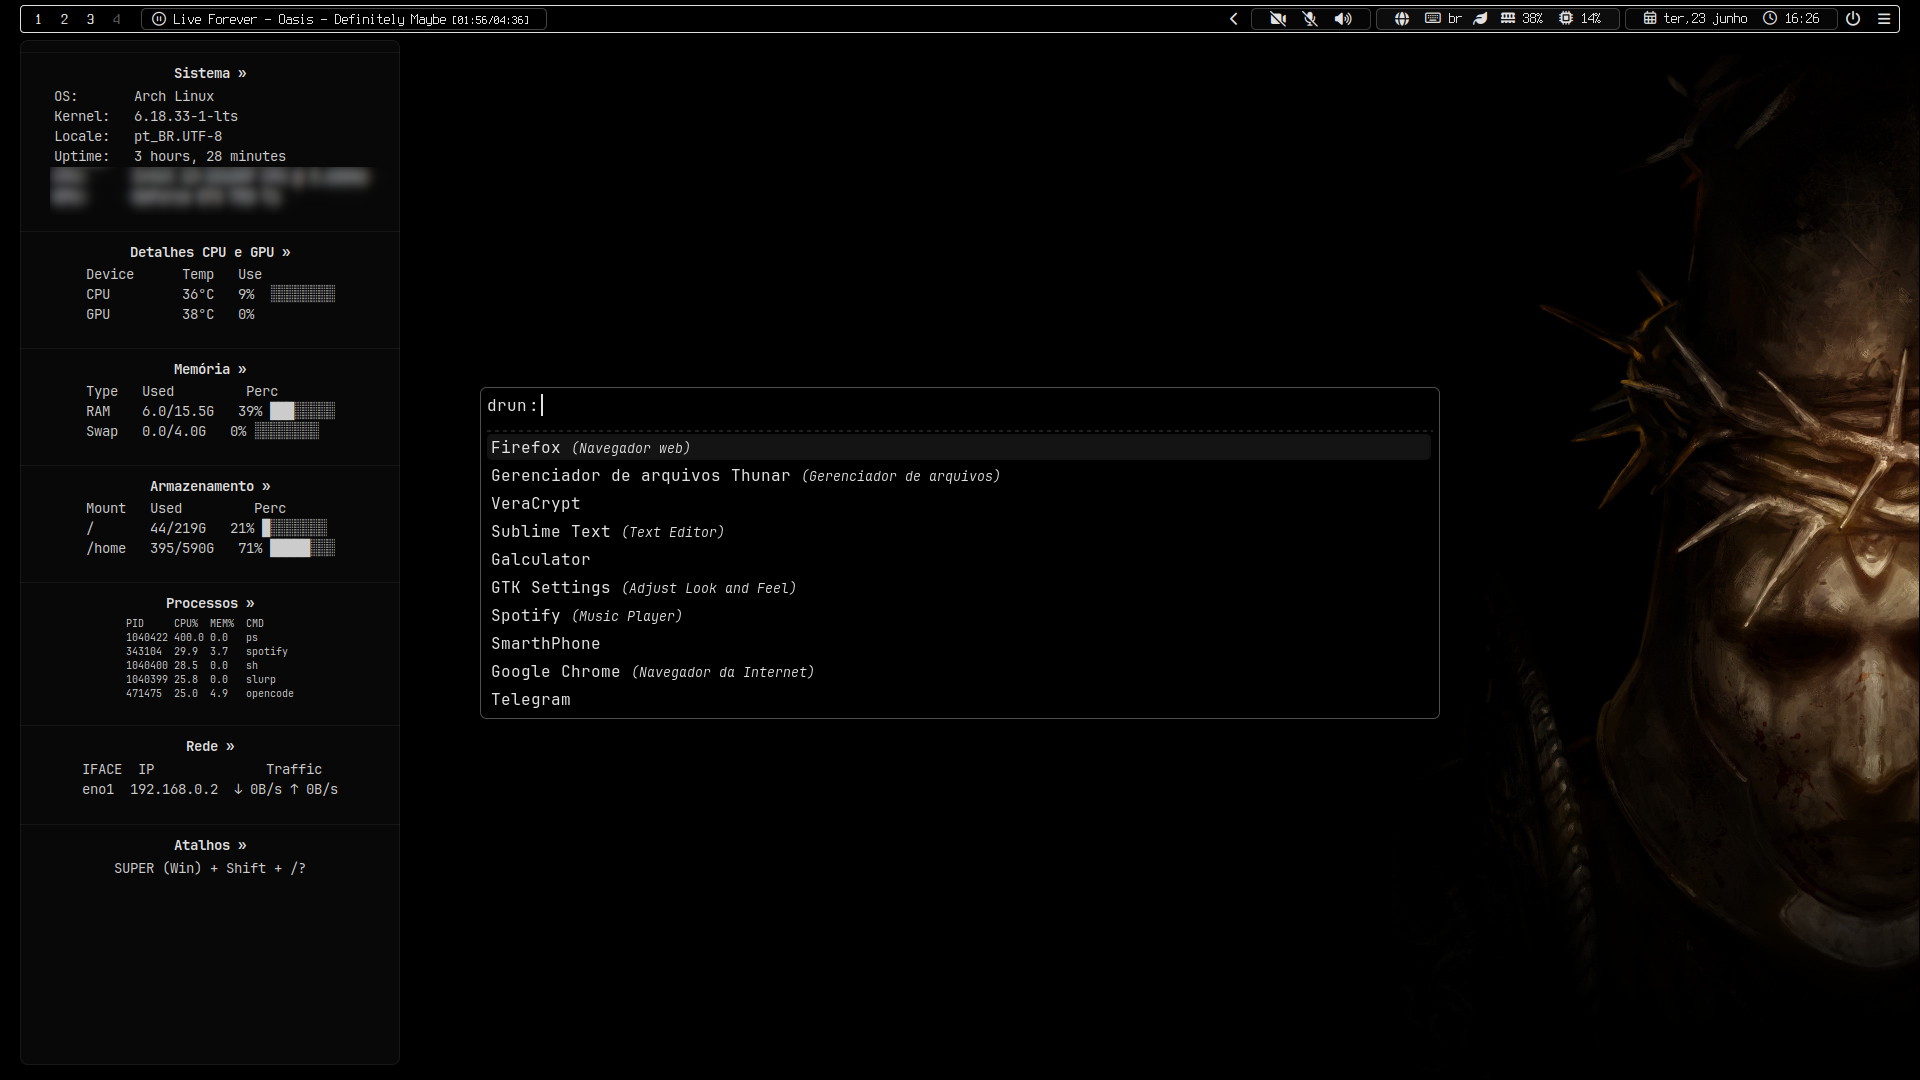Screen dimensions: 1920x1080
Task: Click the Live Forever - Oasis track title
Action: 309,19
